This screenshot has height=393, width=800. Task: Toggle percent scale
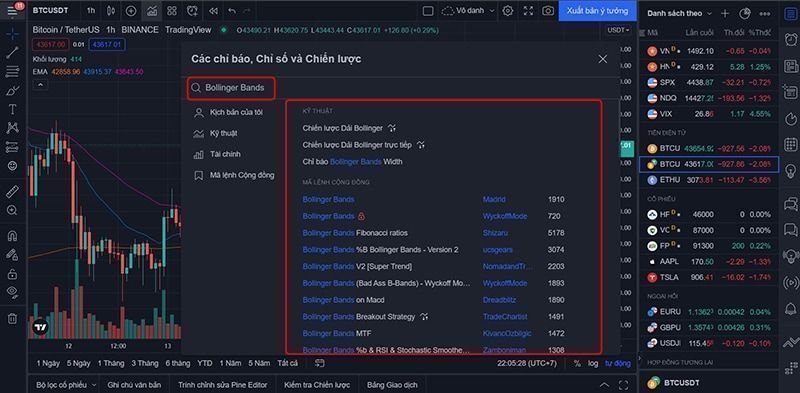577,363
